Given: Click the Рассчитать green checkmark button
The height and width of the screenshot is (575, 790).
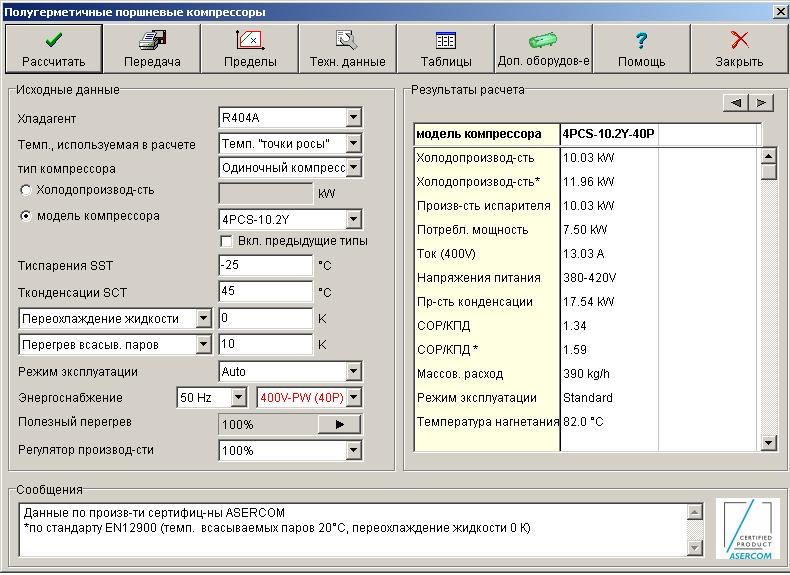Looking at the screenshot, I should [53, 49].
